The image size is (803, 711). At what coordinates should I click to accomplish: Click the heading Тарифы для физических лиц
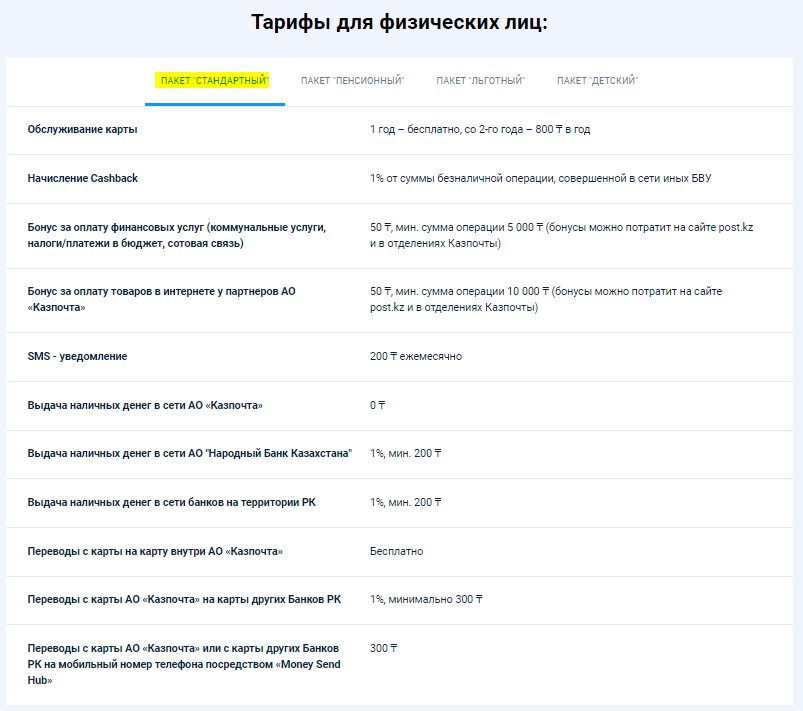[399, 23]
